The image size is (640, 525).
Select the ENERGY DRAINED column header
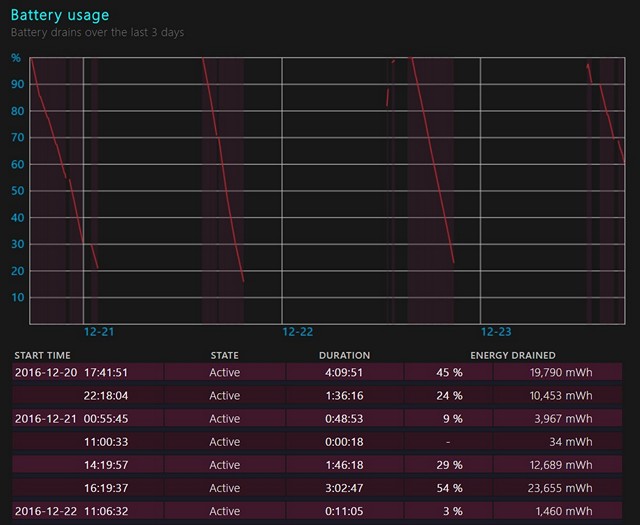click(x=513, y=355)
